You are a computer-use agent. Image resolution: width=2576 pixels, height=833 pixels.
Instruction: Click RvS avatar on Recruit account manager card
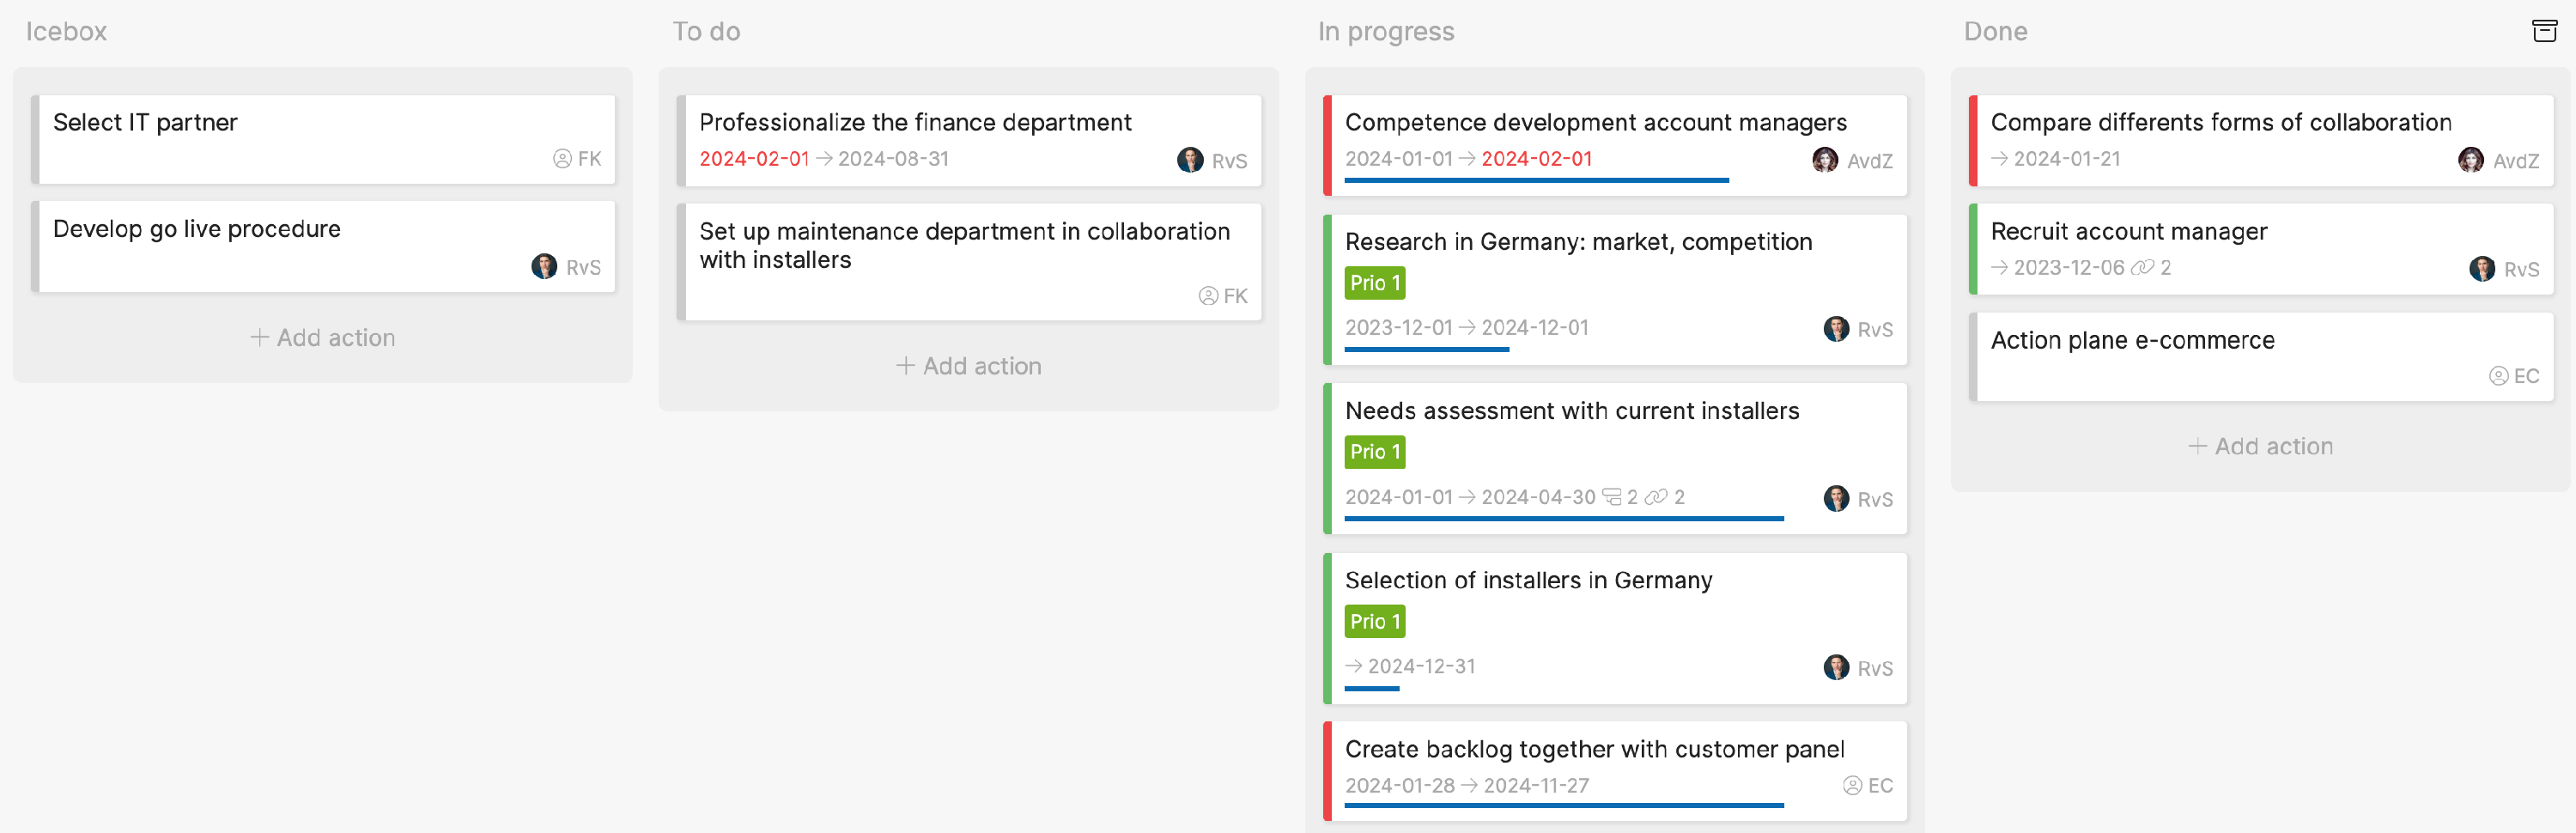(2482, 268)
